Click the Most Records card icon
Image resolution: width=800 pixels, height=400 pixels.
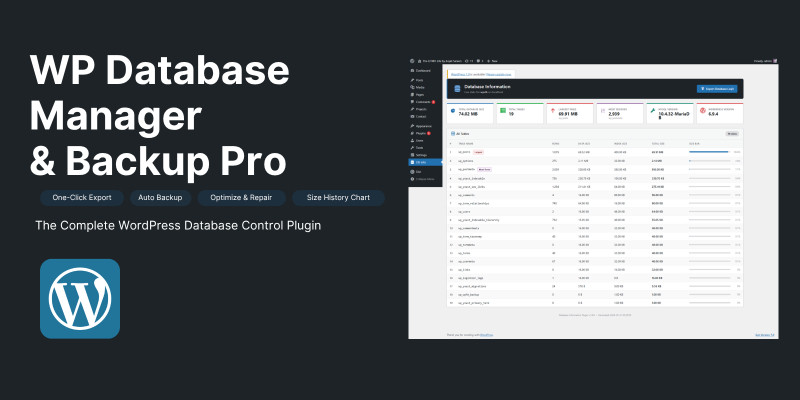603,110
